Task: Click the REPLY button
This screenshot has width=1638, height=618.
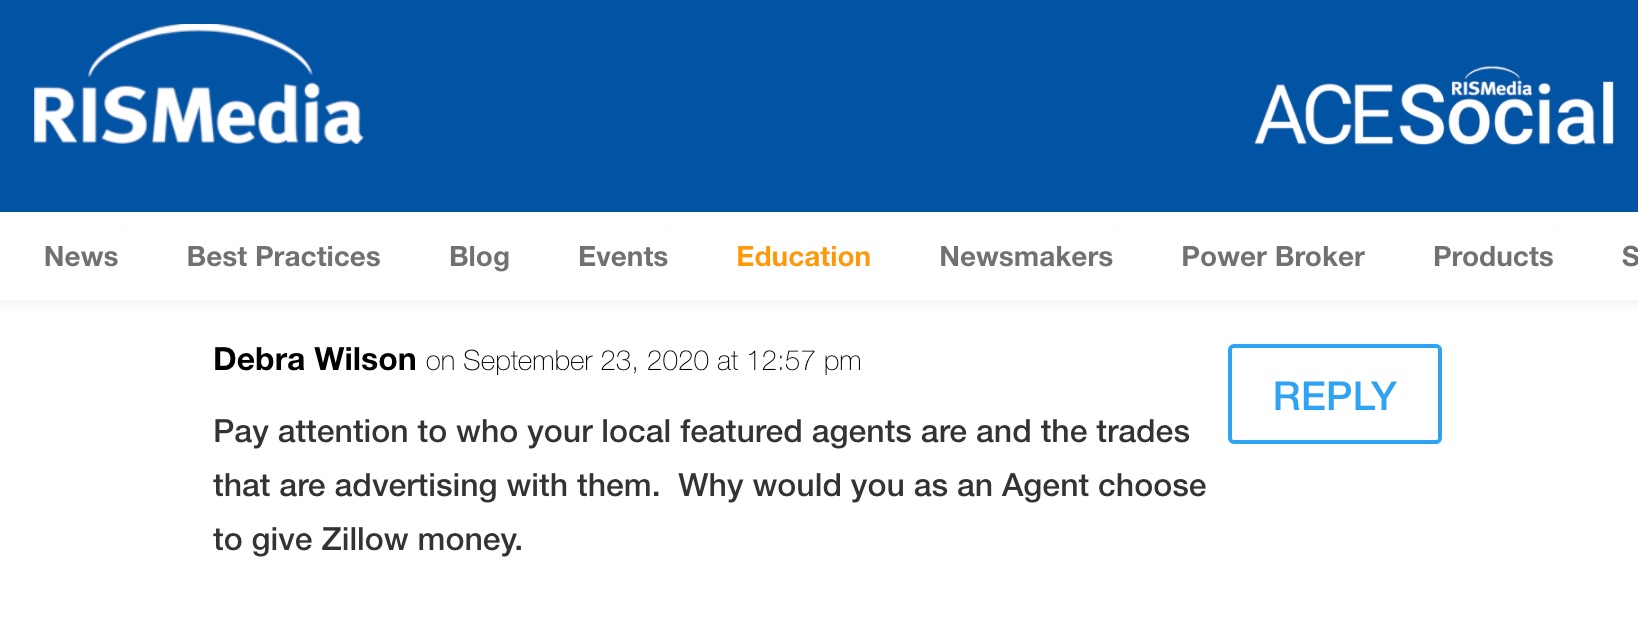Action: [x=1335, y=394]
